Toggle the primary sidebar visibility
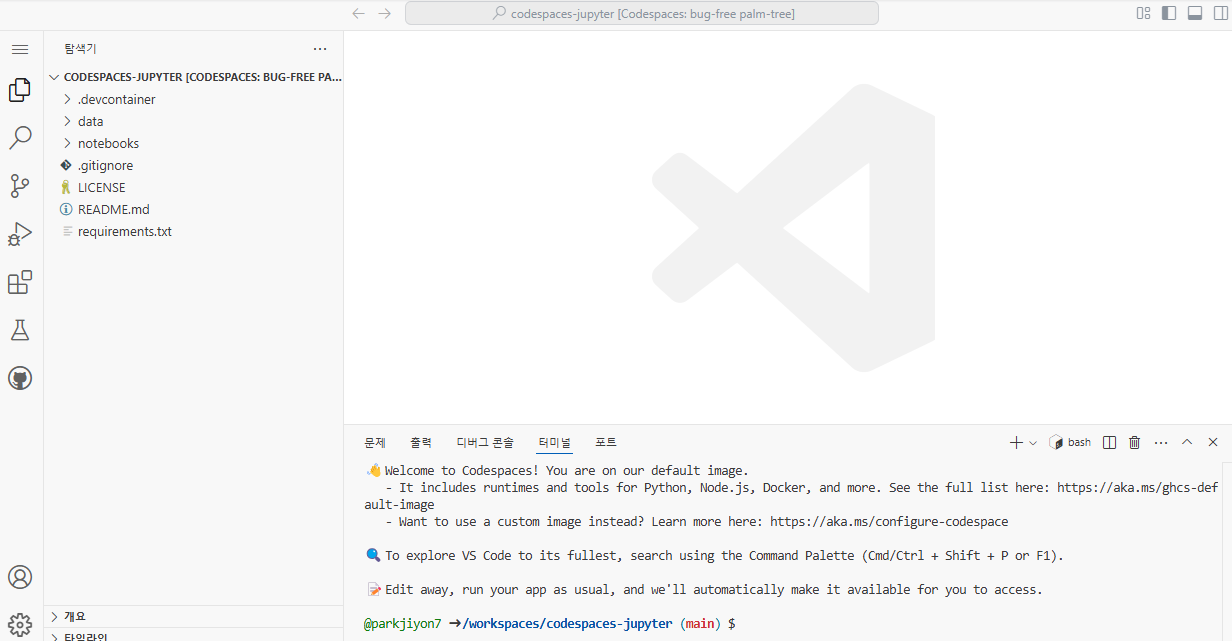Image resolution: width=1232 pixels, height=641 pixels. (x=1169, y=13)
